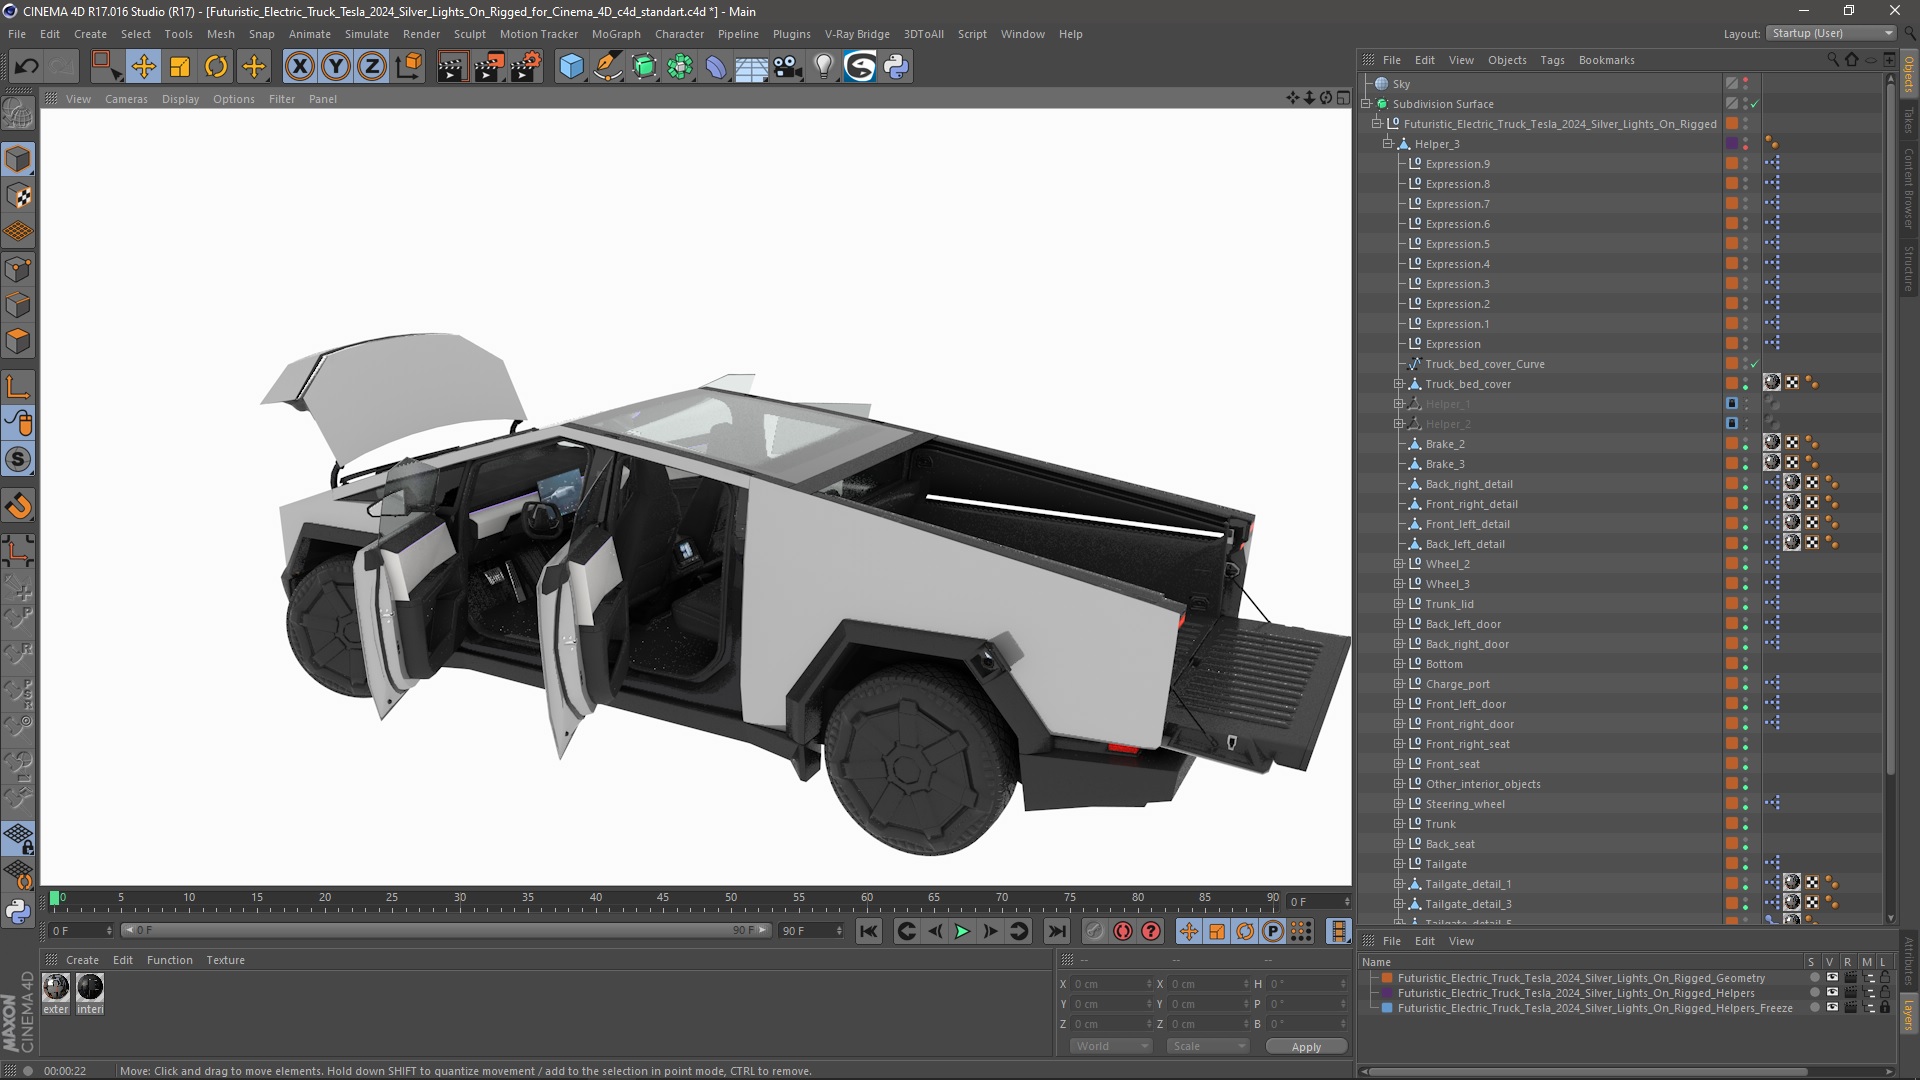
Task: Open the Spline pen tool icon
Action: (608, 67)
